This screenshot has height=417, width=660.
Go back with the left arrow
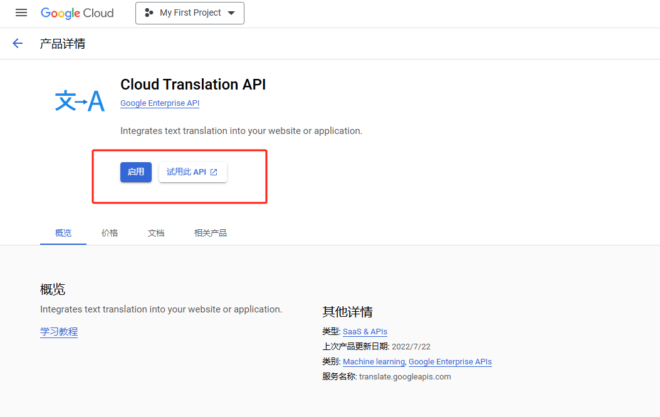tap(18, 43)
